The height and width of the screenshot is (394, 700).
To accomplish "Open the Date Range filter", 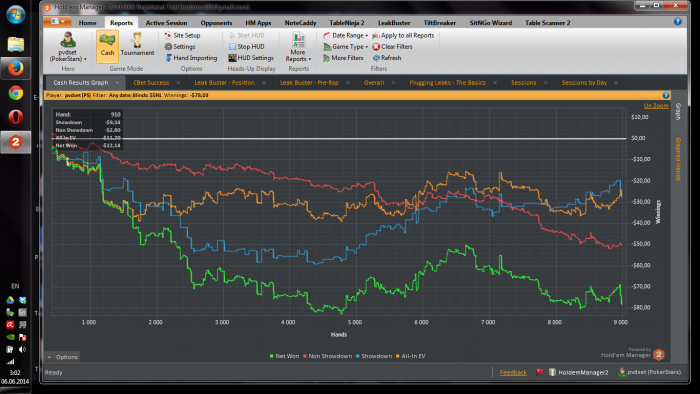I will coord(346,35).
